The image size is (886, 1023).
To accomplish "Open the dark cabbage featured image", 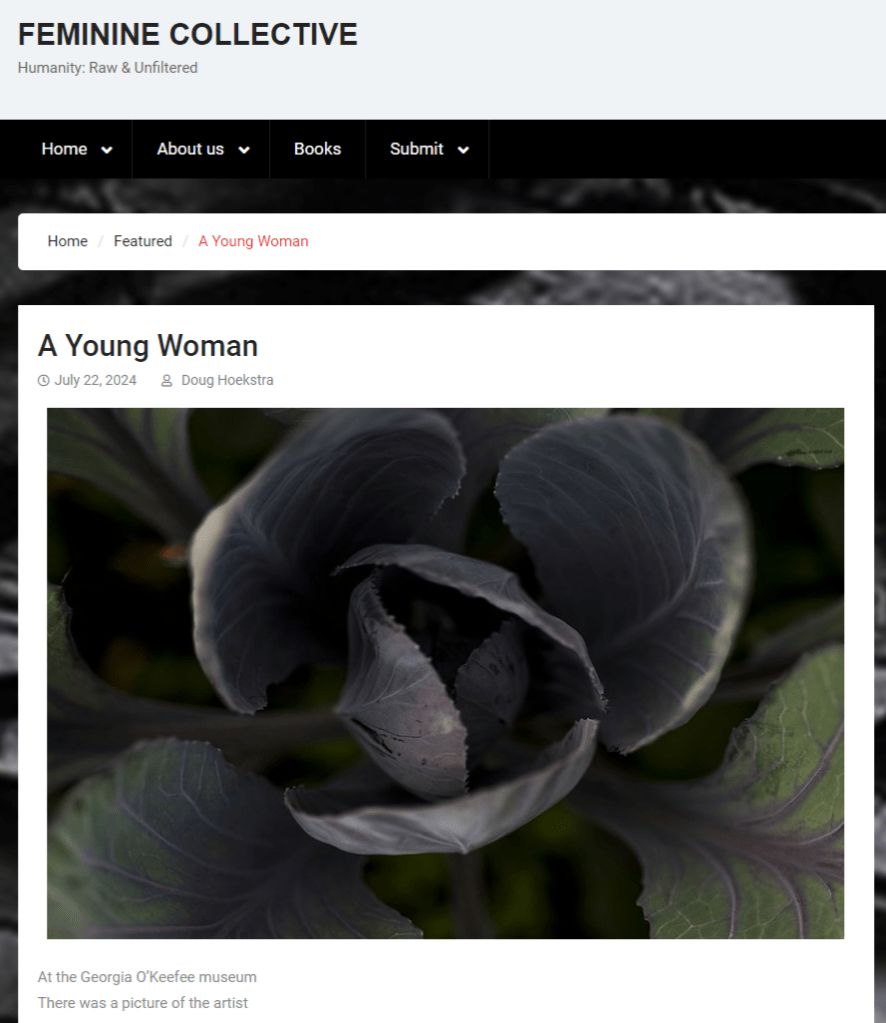I will click(446, 673).
